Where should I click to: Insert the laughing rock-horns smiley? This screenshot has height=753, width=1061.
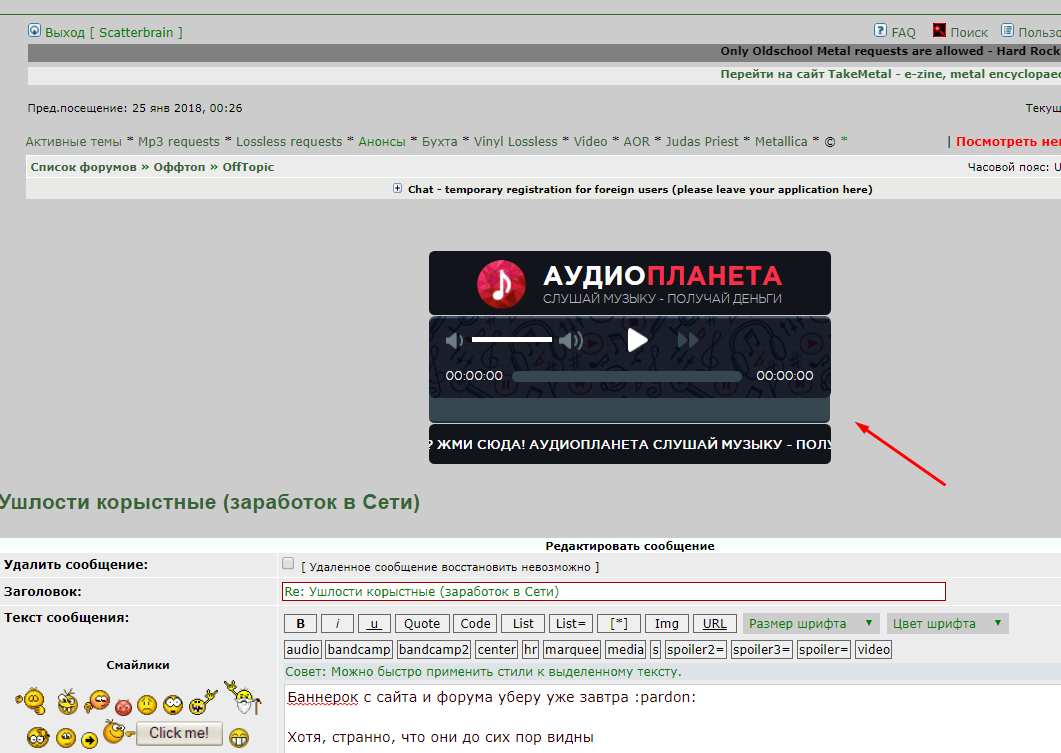pyautogui.click(x=203, y=702)
